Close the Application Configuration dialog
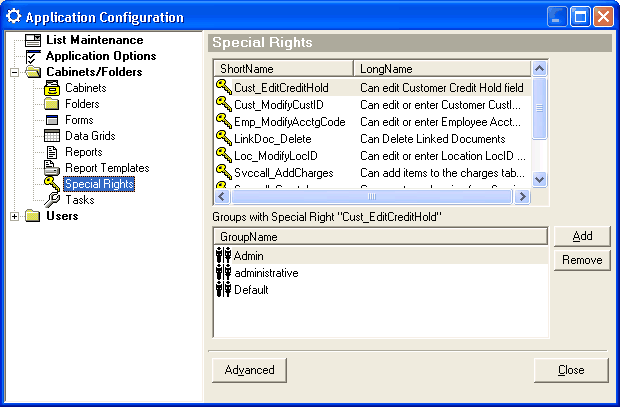Screen dimensions: 620x407 (571, 370)
